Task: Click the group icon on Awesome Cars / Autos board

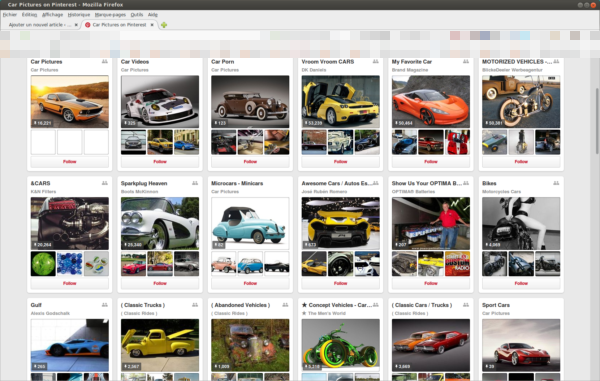Action: tap(376, 183)
